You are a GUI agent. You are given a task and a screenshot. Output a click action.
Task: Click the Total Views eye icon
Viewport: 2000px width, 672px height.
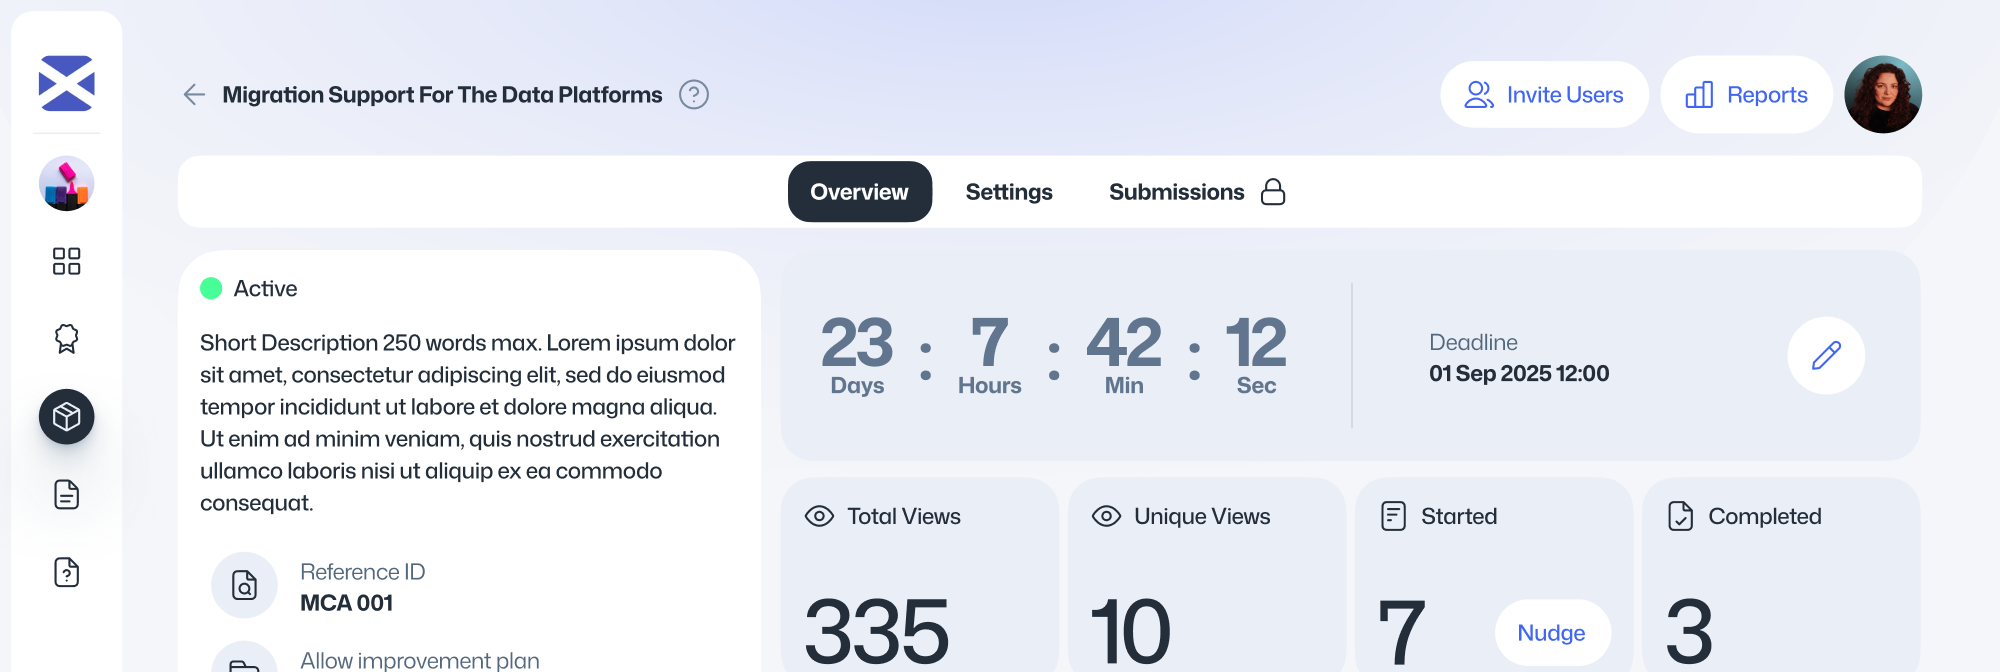819,516
